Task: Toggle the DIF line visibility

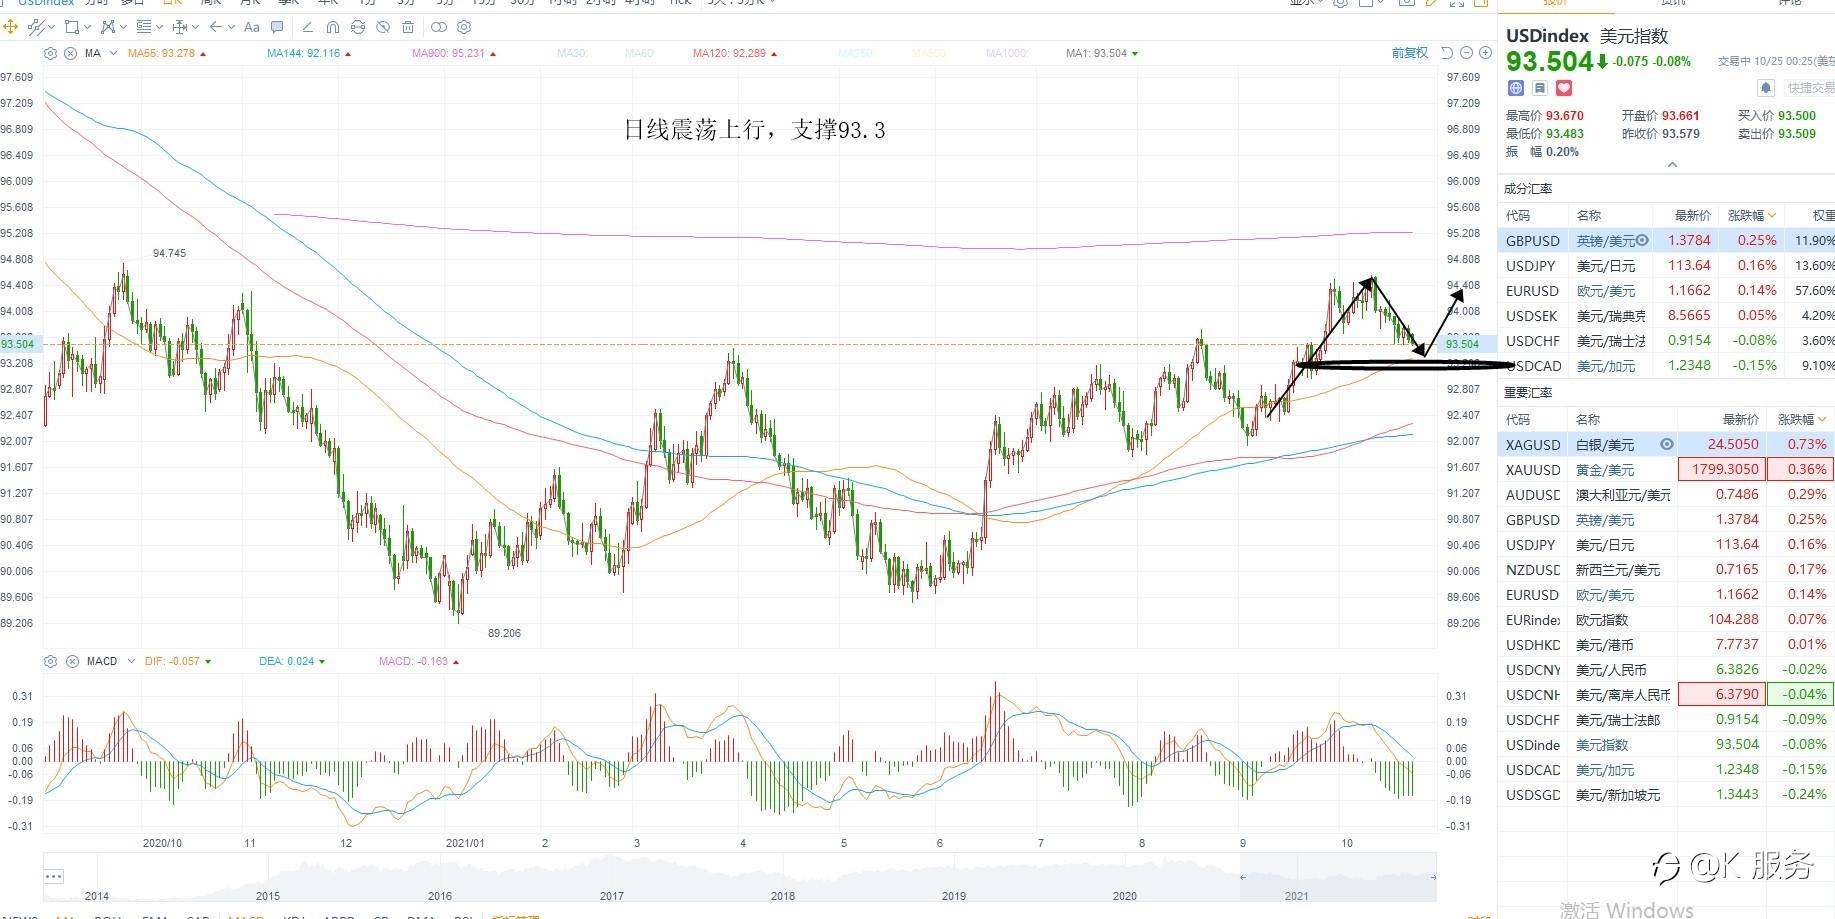Action: 178,661
